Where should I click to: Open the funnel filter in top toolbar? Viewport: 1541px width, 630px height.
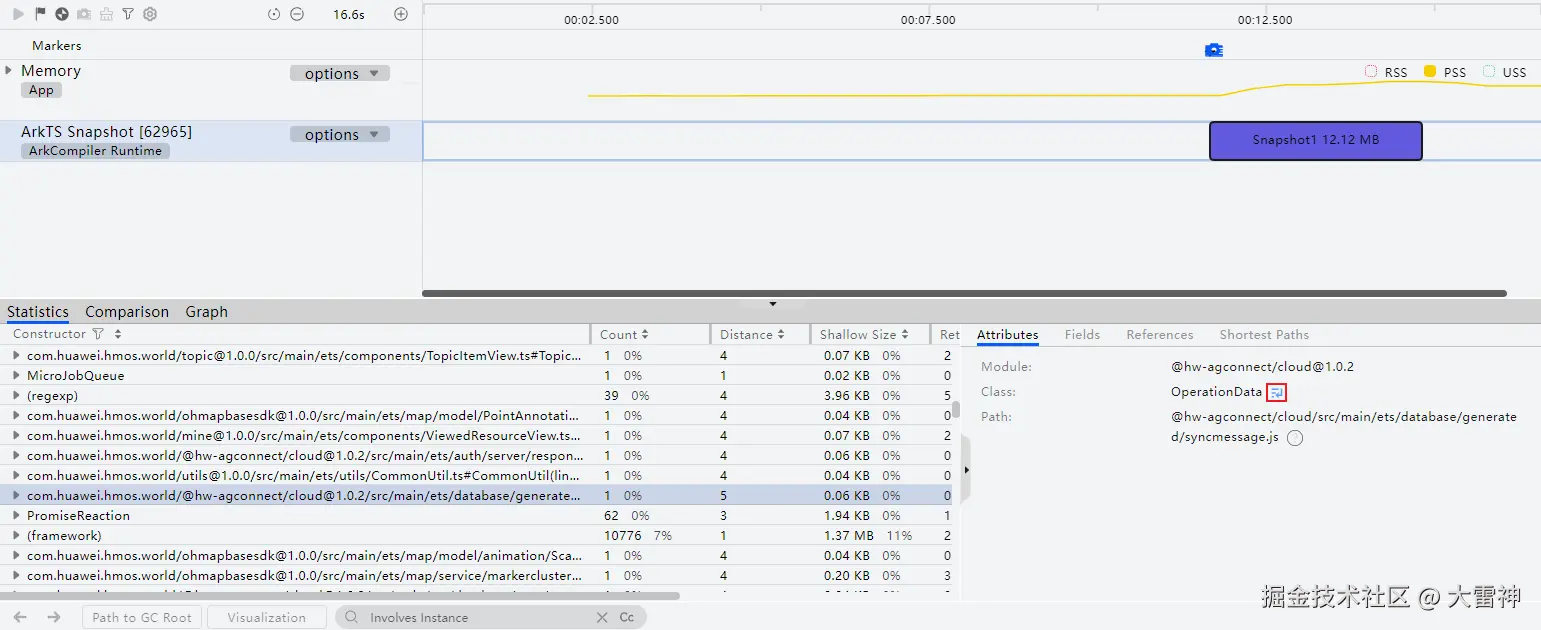(128, 14)
